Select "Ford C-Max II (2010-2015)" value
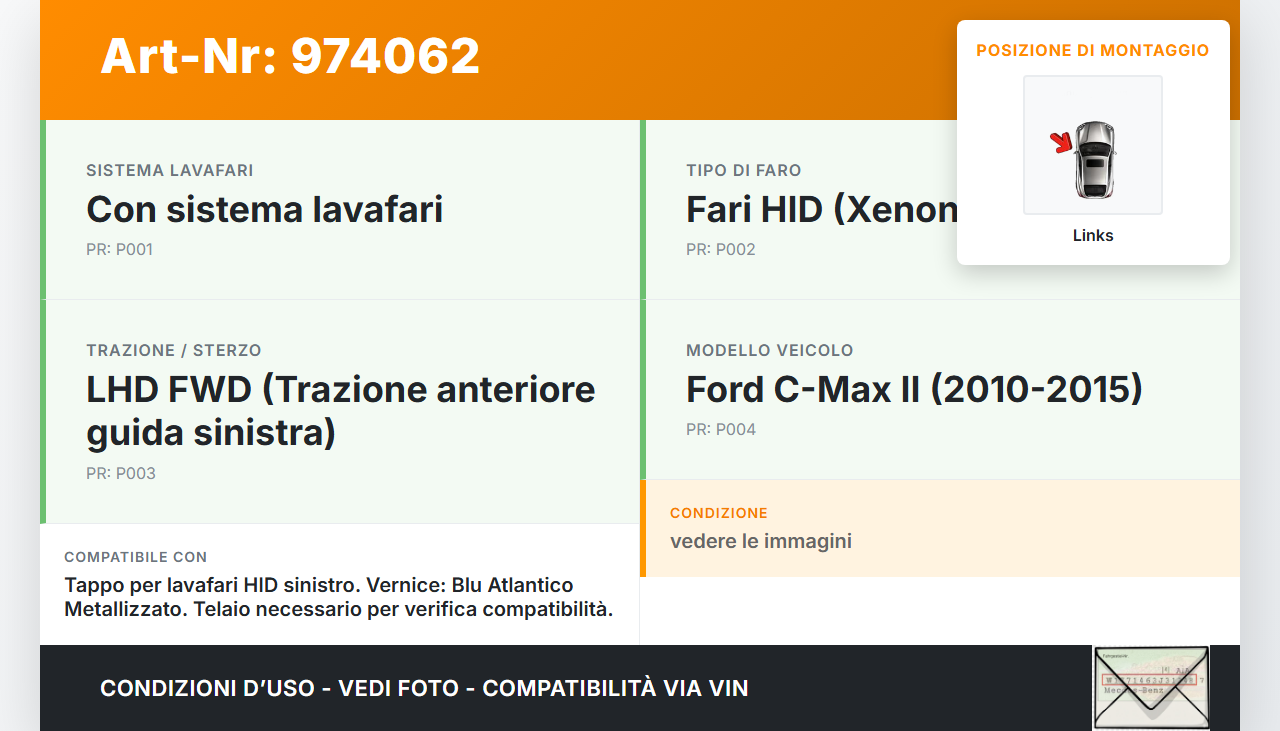Image resolution: width=1280 pixels, height=731 pixels. [914, 389]
